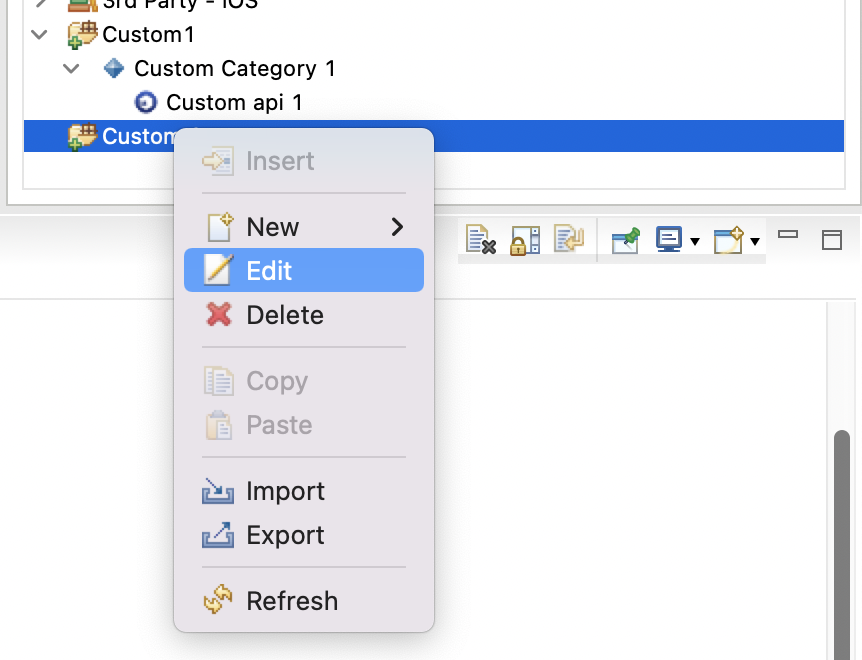Click the package icon beside Custom1

pos(79,34)
